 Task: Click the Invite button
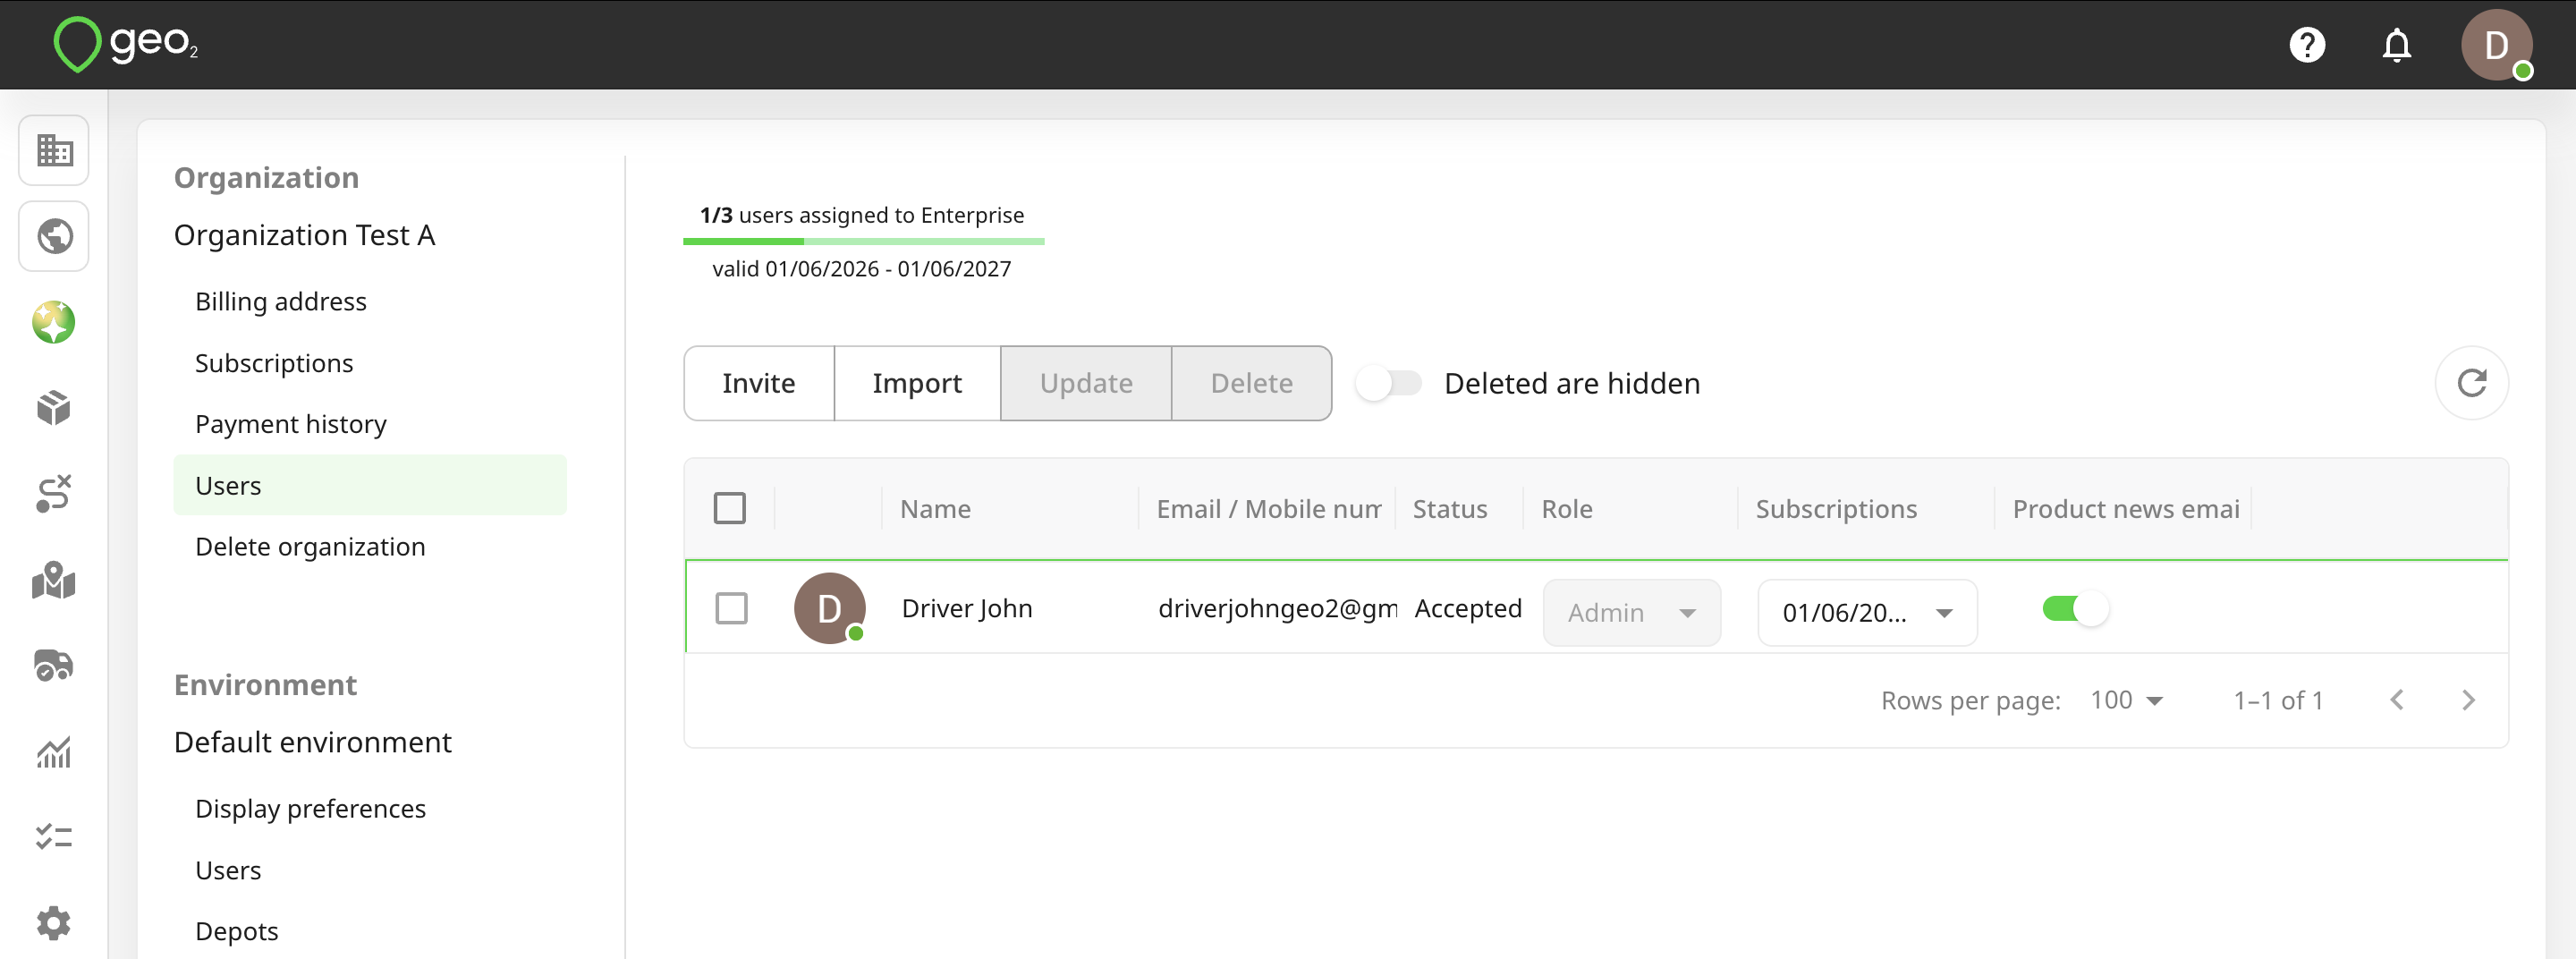(759, 383)
